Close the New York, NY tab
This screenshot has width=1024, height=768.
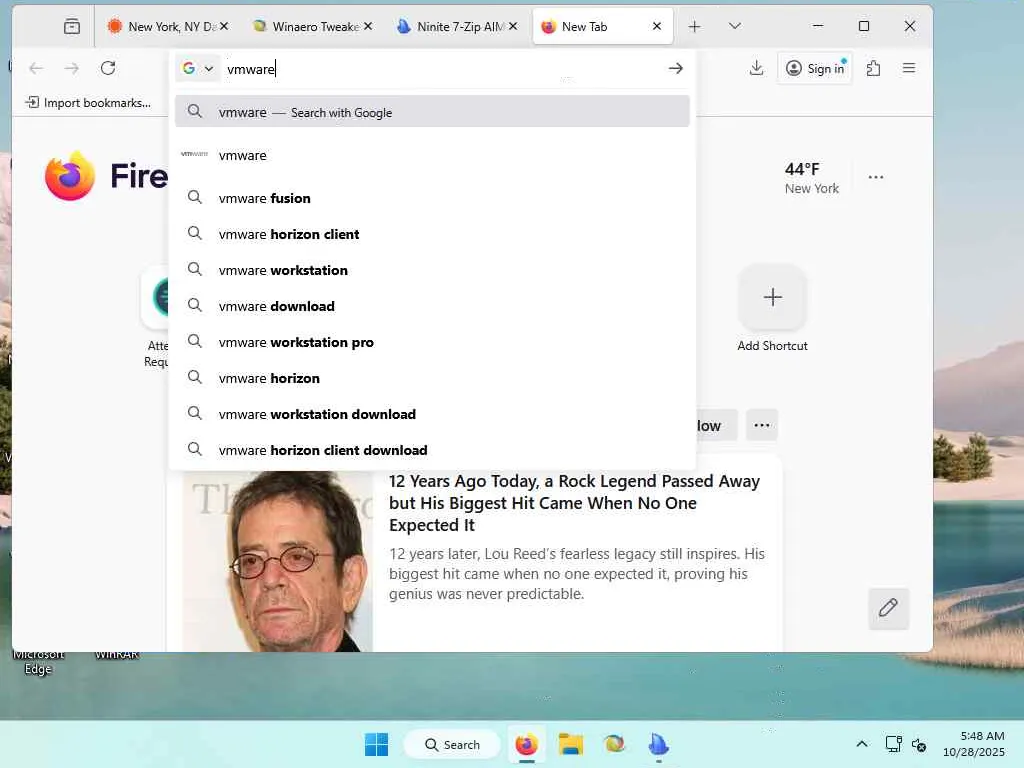coord(224,26)
